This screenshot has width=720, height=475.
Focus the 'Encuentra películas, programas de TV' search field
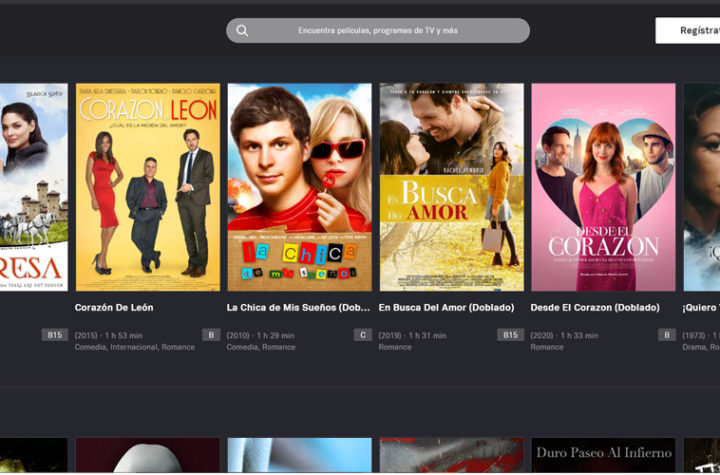pos(378,30)
